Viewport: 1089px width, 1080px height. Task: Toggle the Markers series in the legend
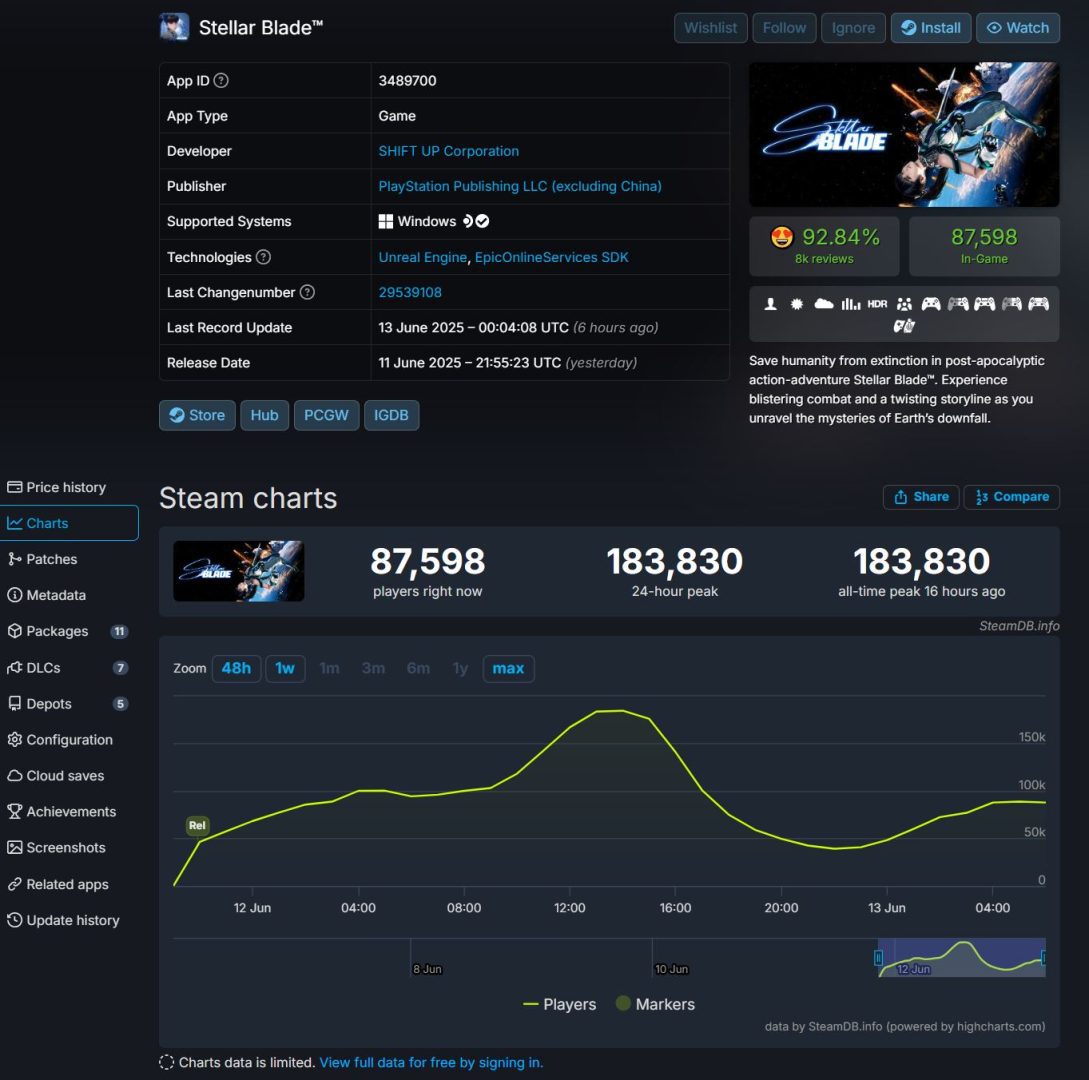[x=655, y=1004]
